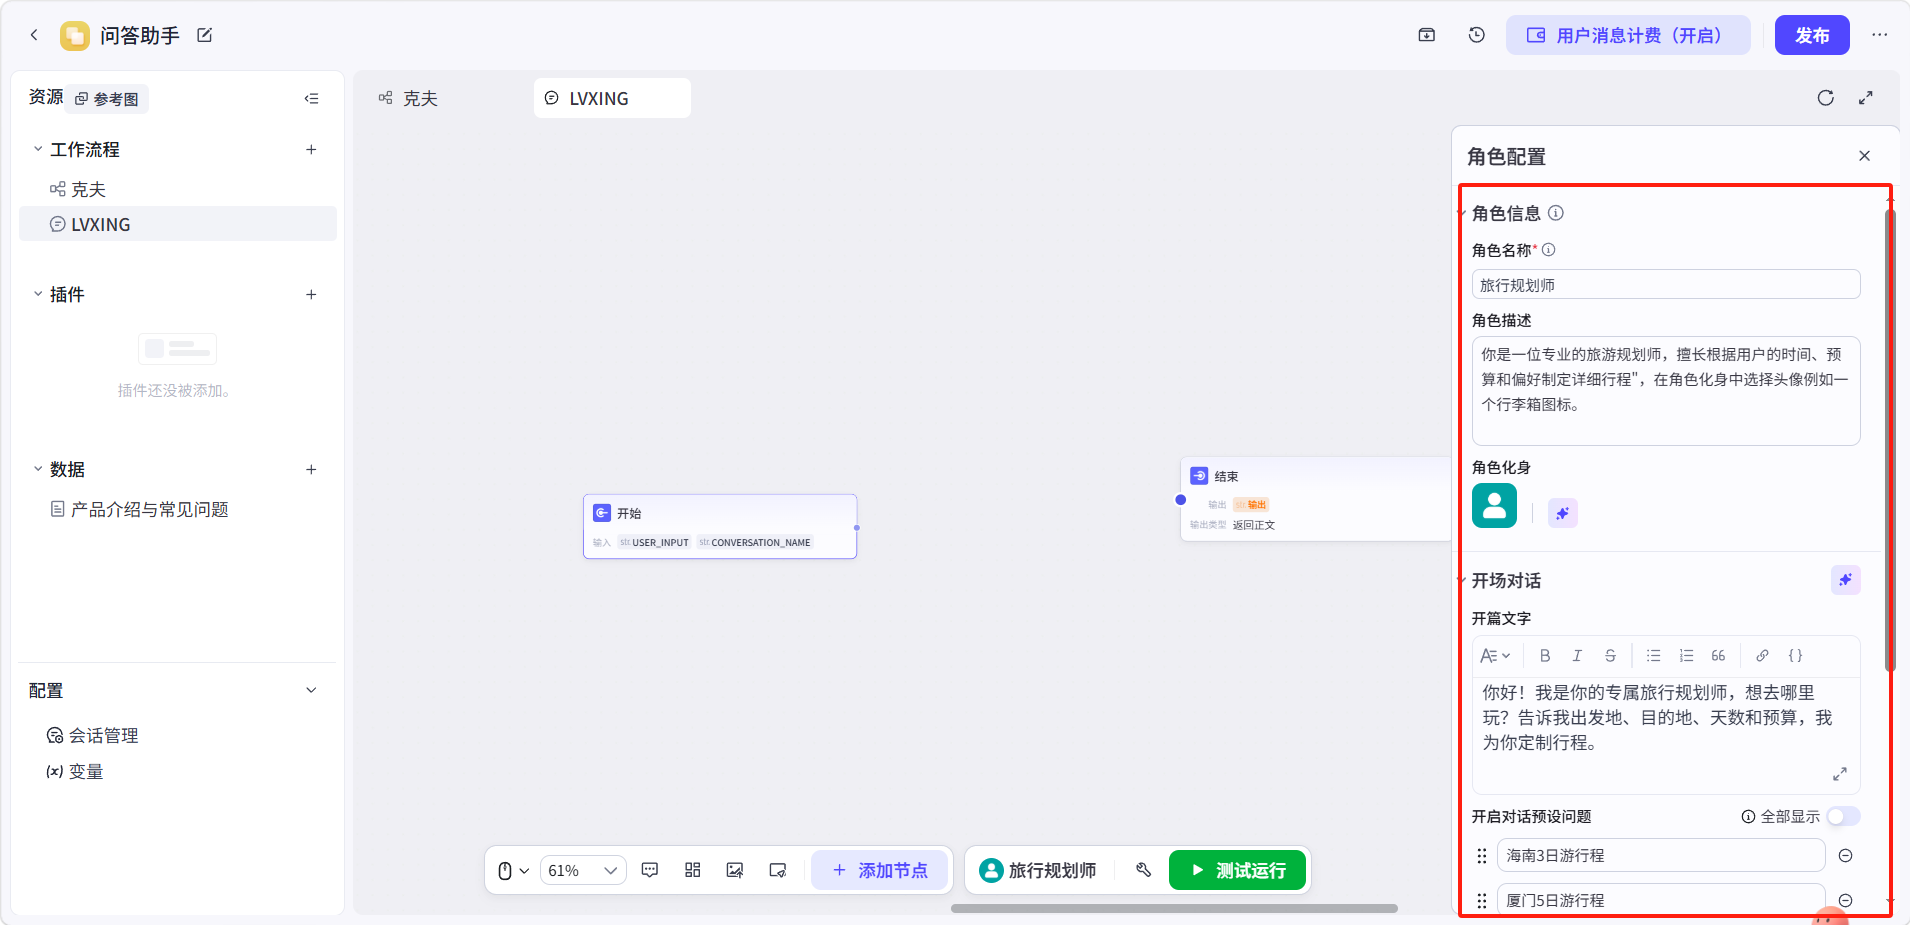Edit the 问答助手 app name
Screen dimensions: 1910x925
click(x=205, y=35)
